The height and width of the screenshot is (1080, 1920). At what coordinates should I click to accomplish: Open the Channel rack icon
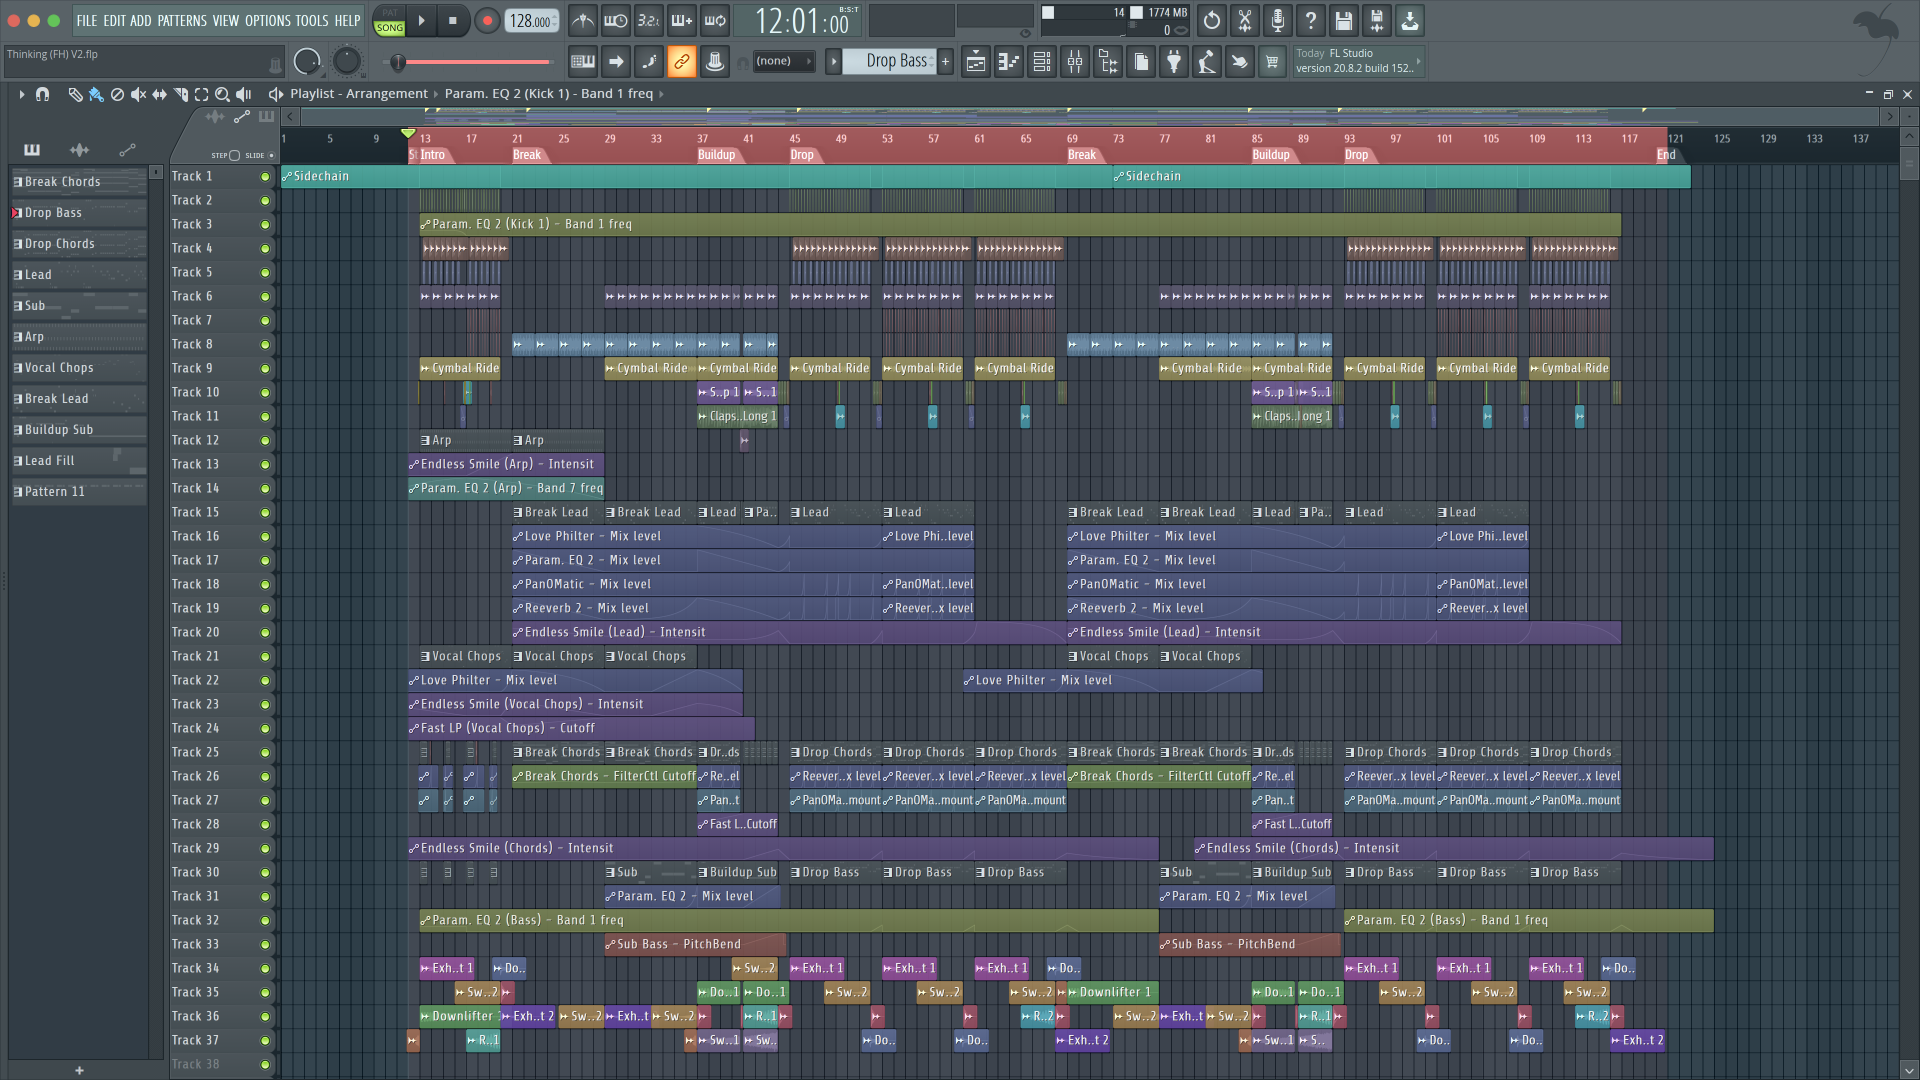click(x=1042, y=62)
